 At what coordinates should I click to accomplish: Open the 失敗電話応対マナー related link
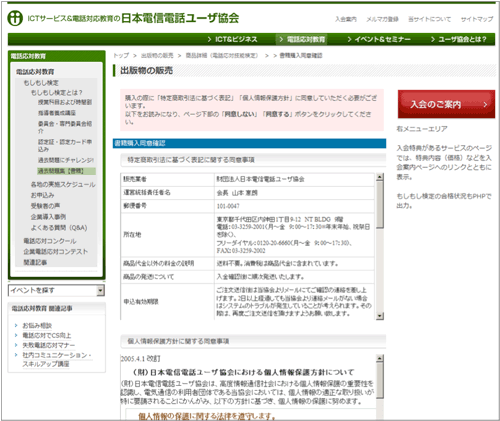49,345
